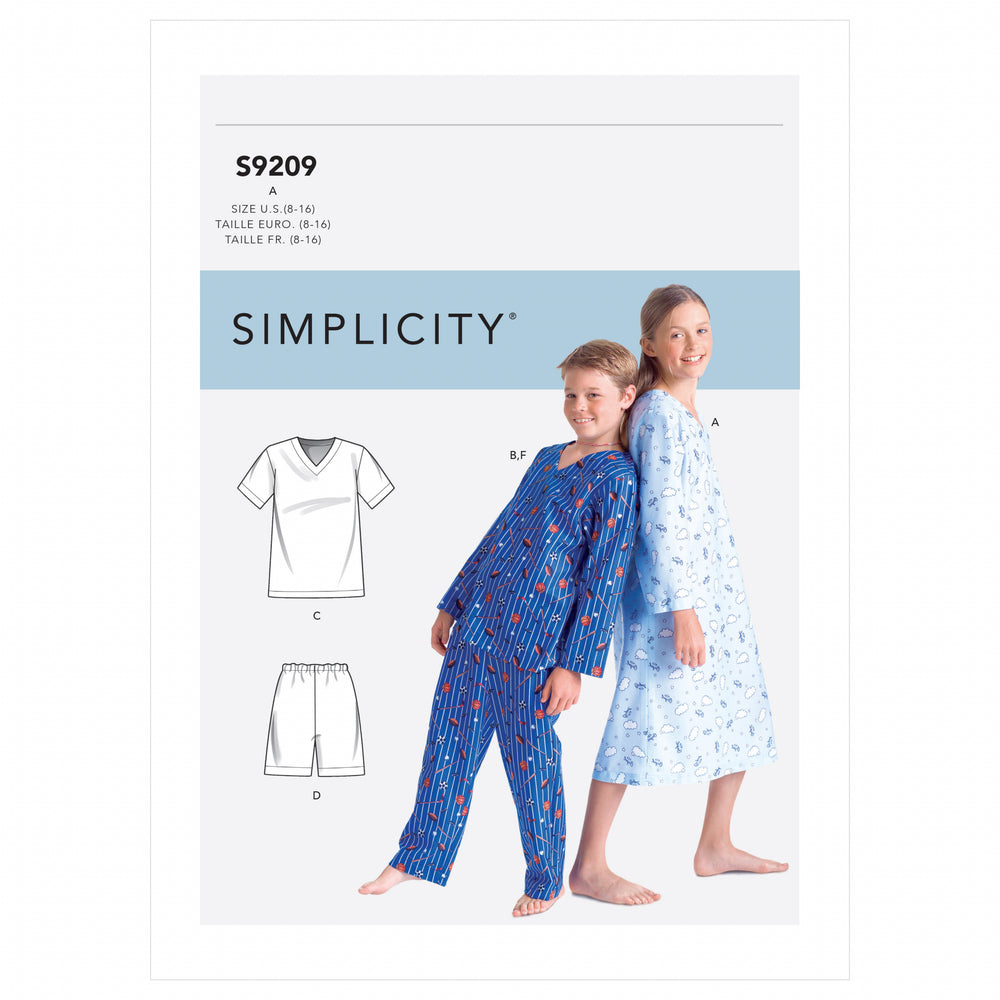Click the D label under the shorts
This screenshot has height=1000, width=1000.
tap(316, 795)
